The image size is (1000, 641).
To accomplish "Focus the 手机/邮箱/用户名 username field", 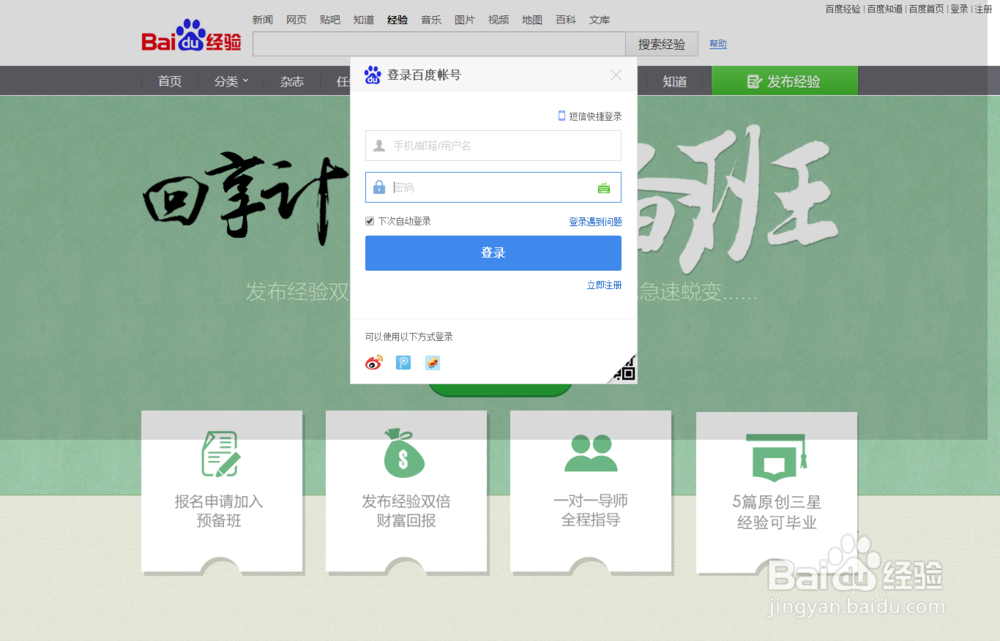I will tap(493, 145).
